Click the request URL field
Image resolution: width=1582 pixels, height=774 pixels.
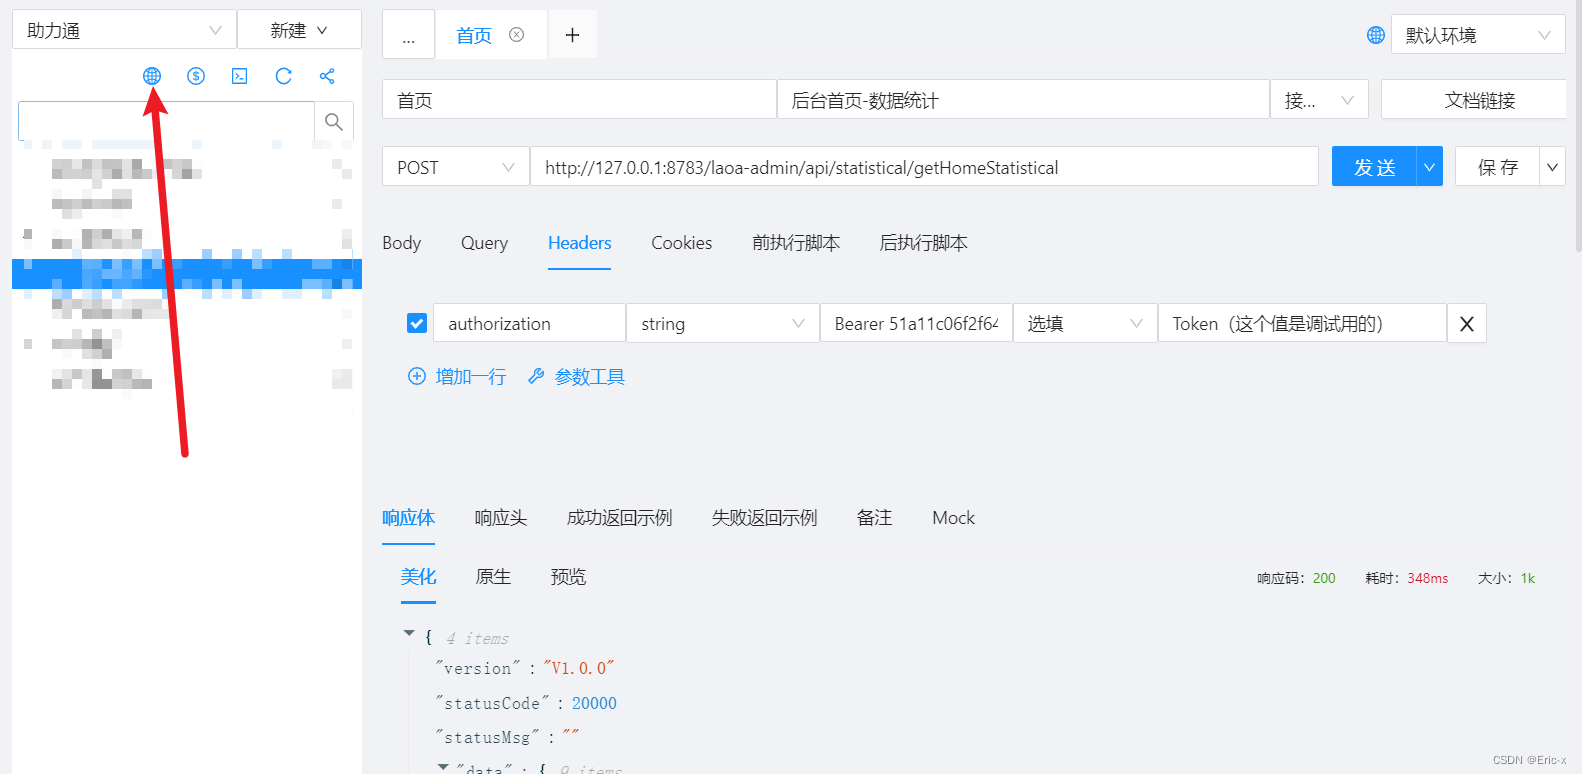pyautogui.click(x=924, y=167)
